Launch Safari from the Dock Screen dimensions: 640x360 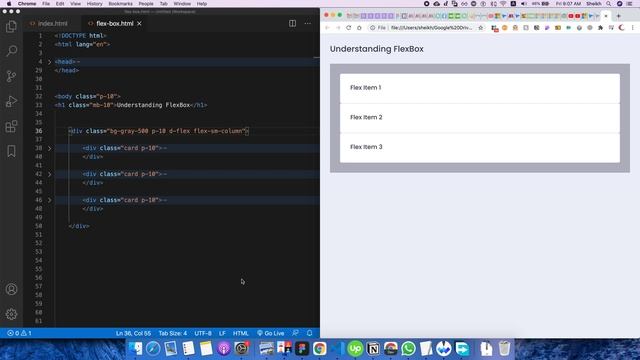pyautogui.click(x=153, y=349)
